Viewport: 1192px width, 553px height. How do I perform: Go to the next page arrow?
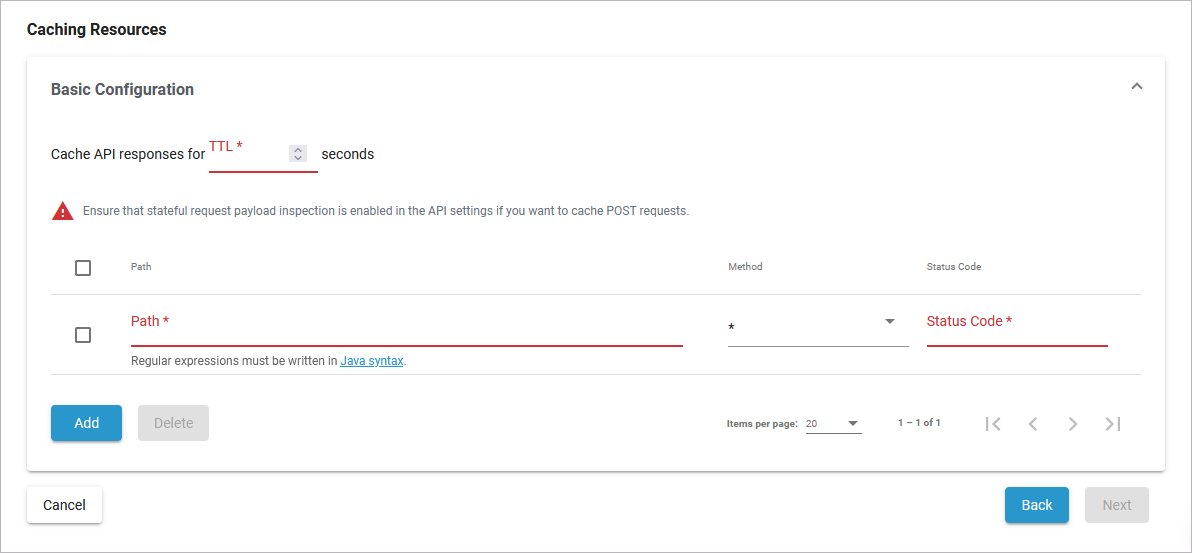1073,424
